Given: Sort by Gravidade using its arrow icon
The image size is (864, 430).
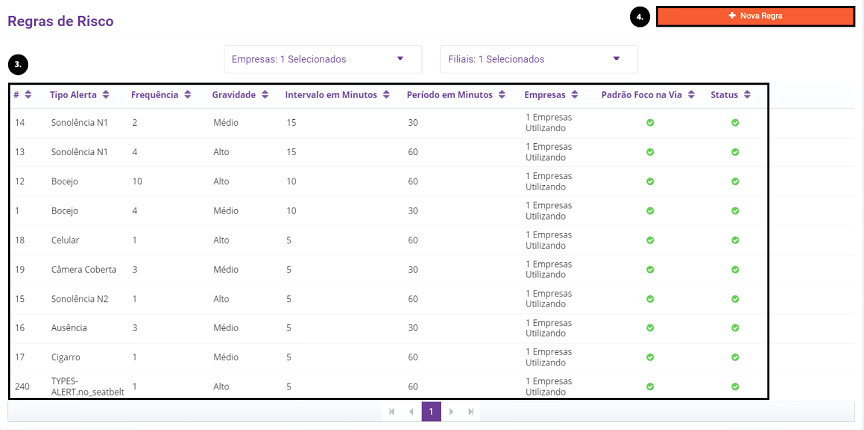Looking at the screenshot, I should (x=264, y=95).
